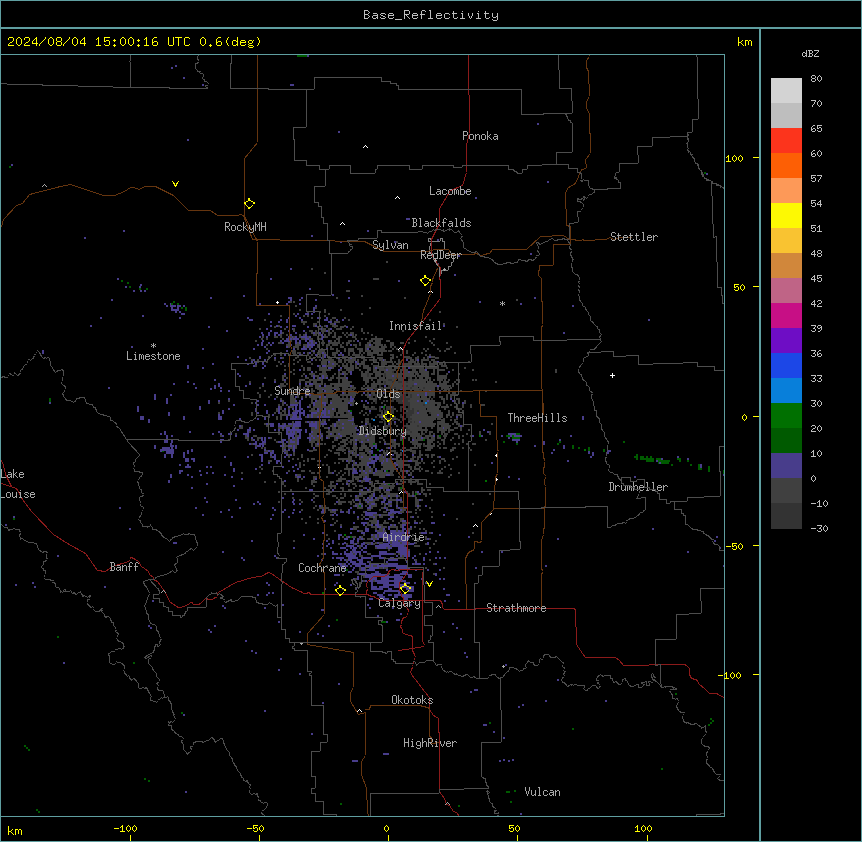
Task: Click the Airdrie label
Action: coord(404,537)
